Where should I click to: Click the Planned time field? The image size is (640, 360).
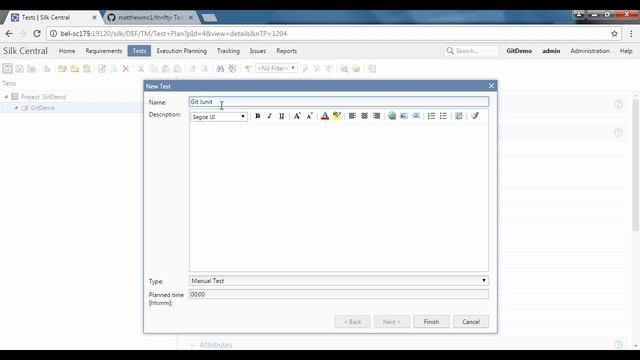[x=338, y=294]
